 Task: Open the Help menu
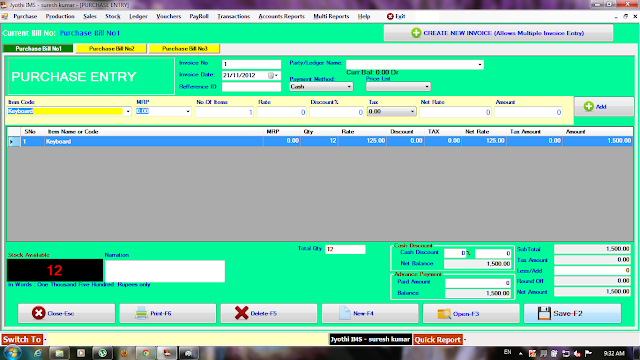point(364,16)
